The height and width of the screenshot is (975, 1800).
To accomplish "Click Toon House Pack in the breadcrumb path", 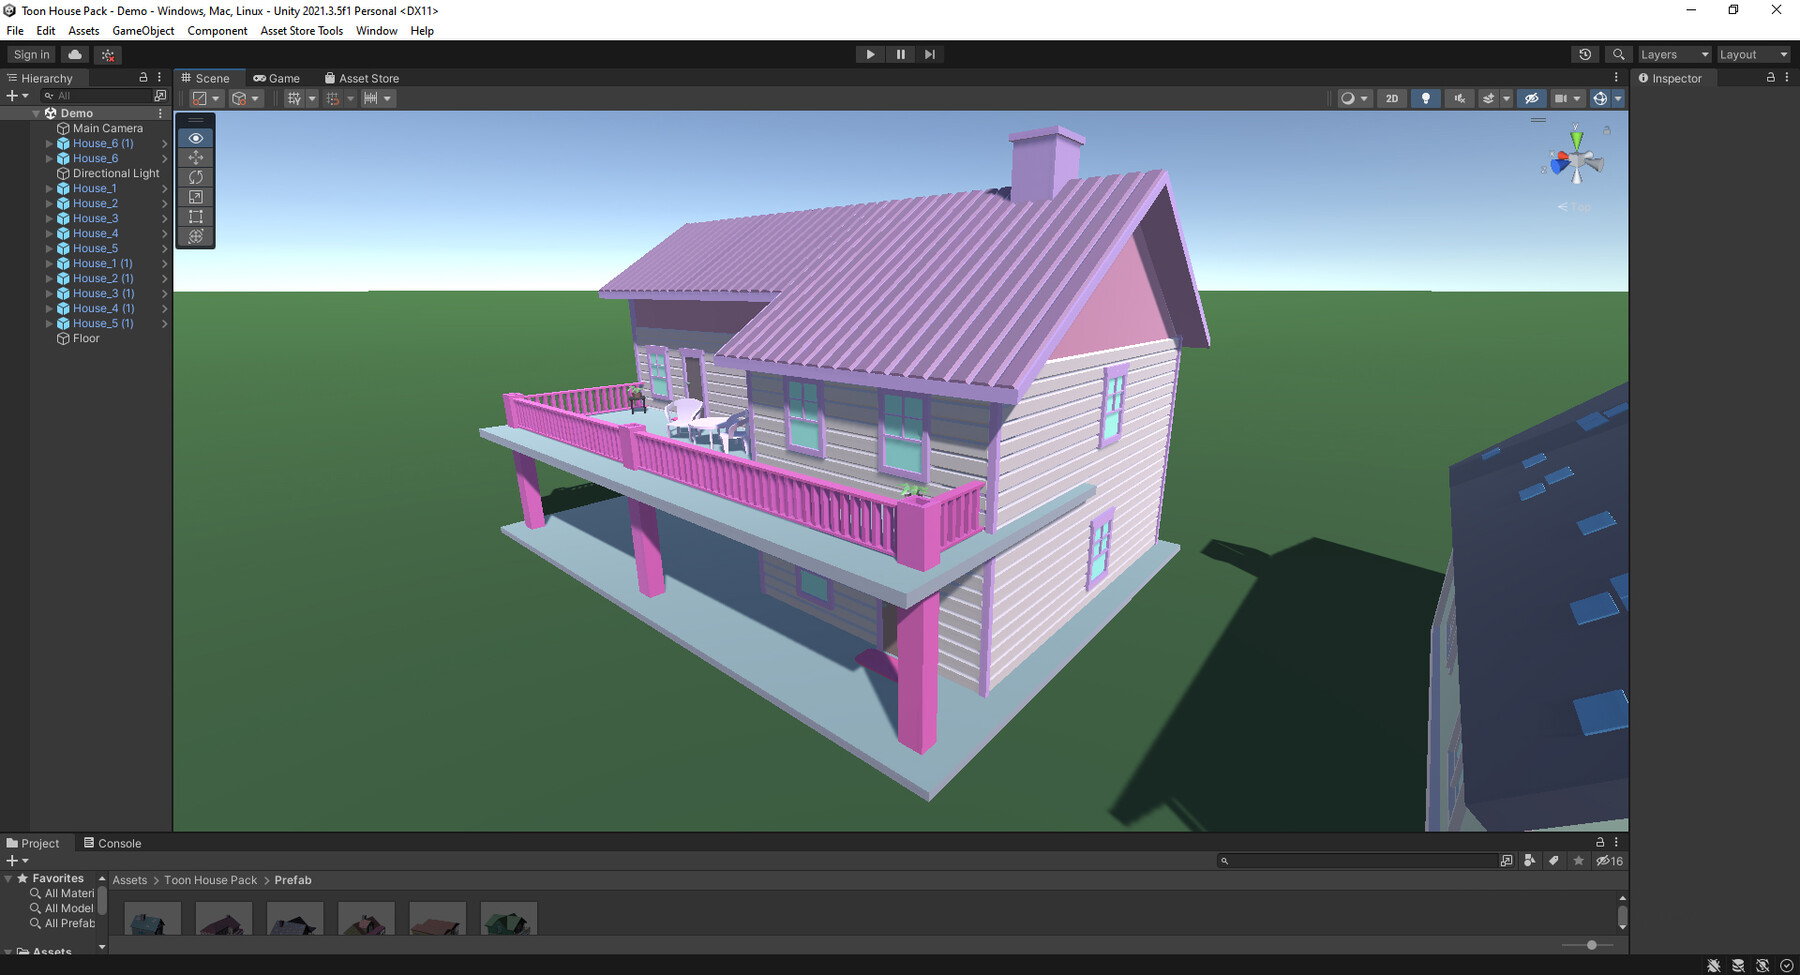I will pos(210,880).
